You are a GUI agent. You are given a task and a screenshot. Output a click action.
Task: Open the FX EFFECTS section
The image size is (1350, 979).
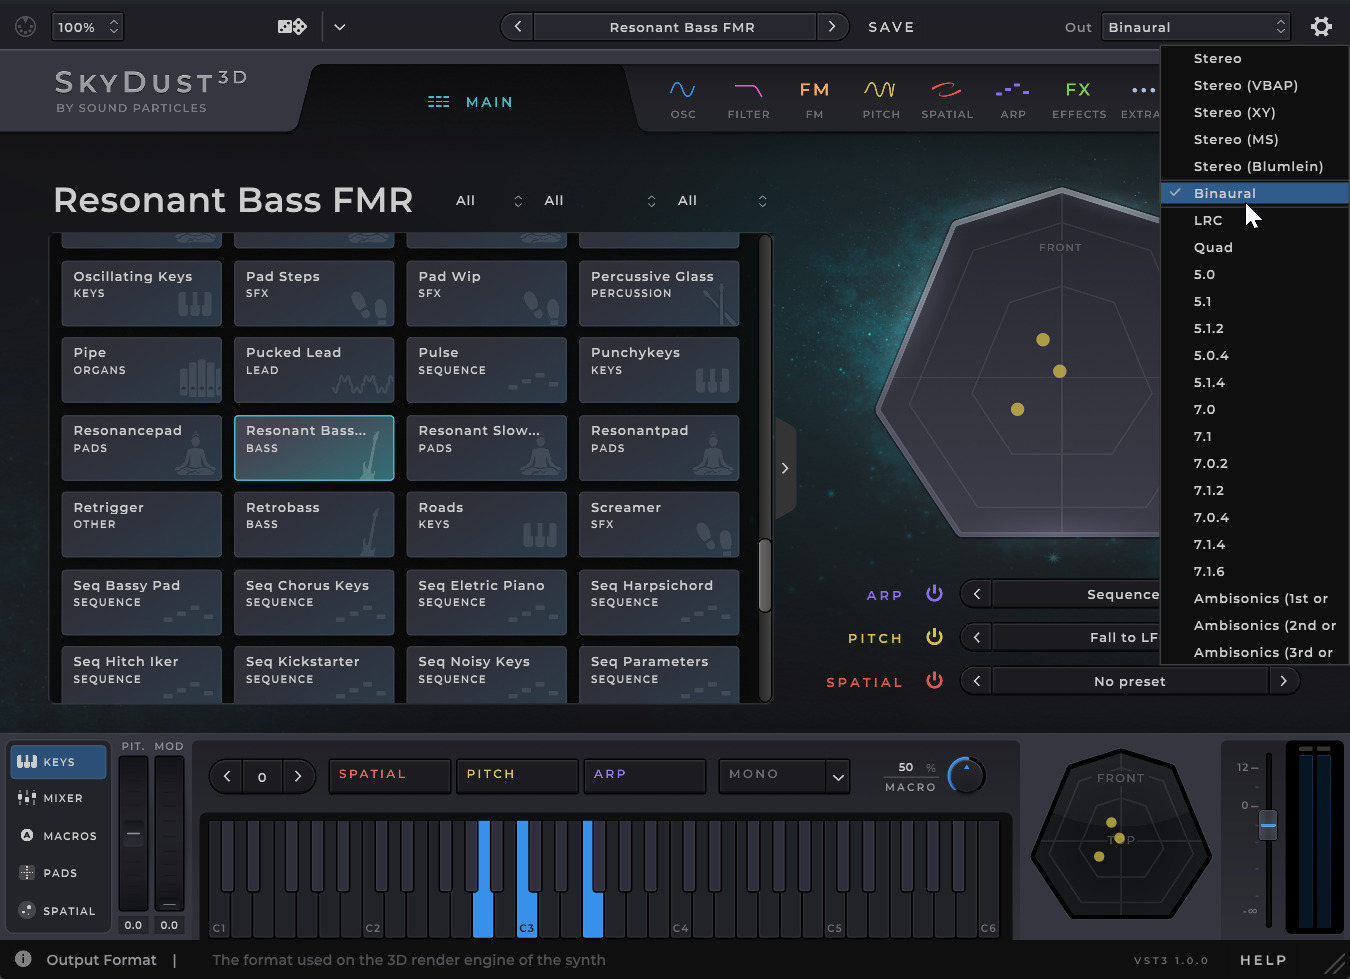[1078, 100]
